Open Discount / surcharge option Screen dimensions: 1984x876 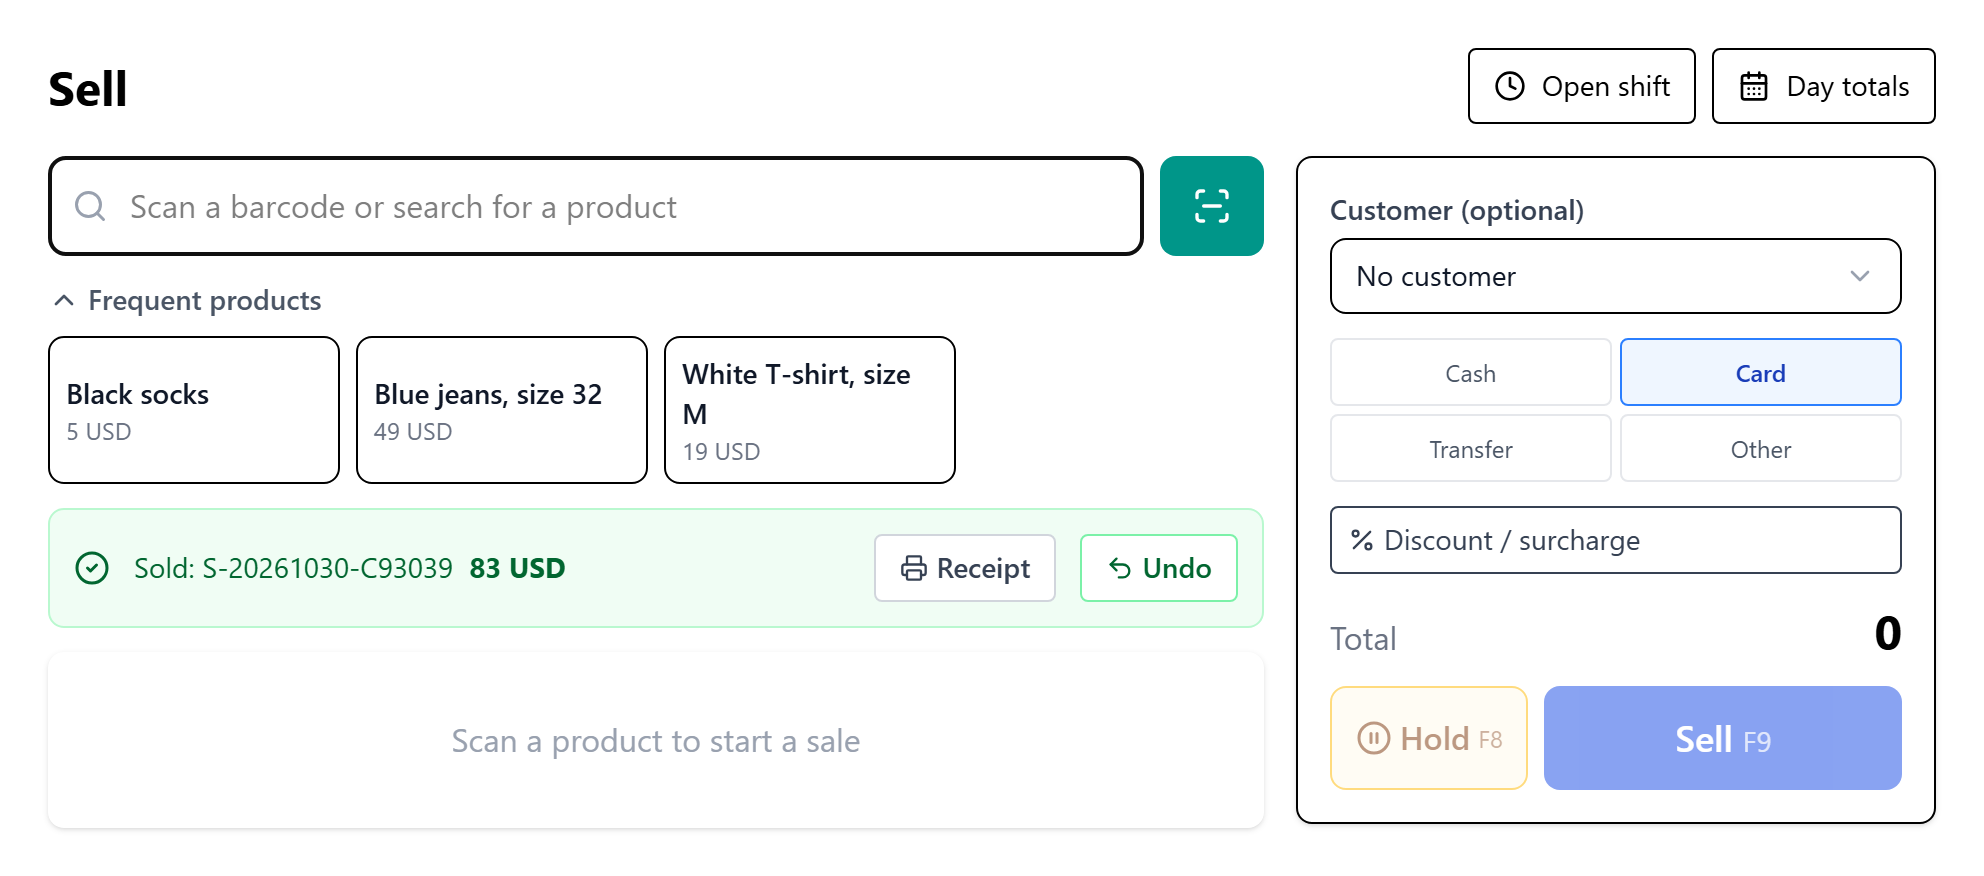1615,540
